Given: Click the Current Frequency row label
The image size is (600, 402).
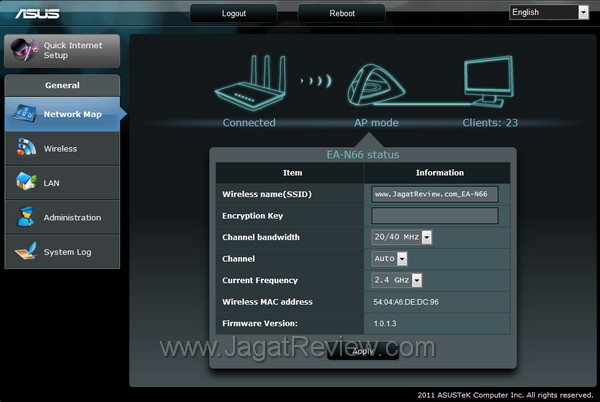Looking at the screenshot, I should tap(260, 281).
